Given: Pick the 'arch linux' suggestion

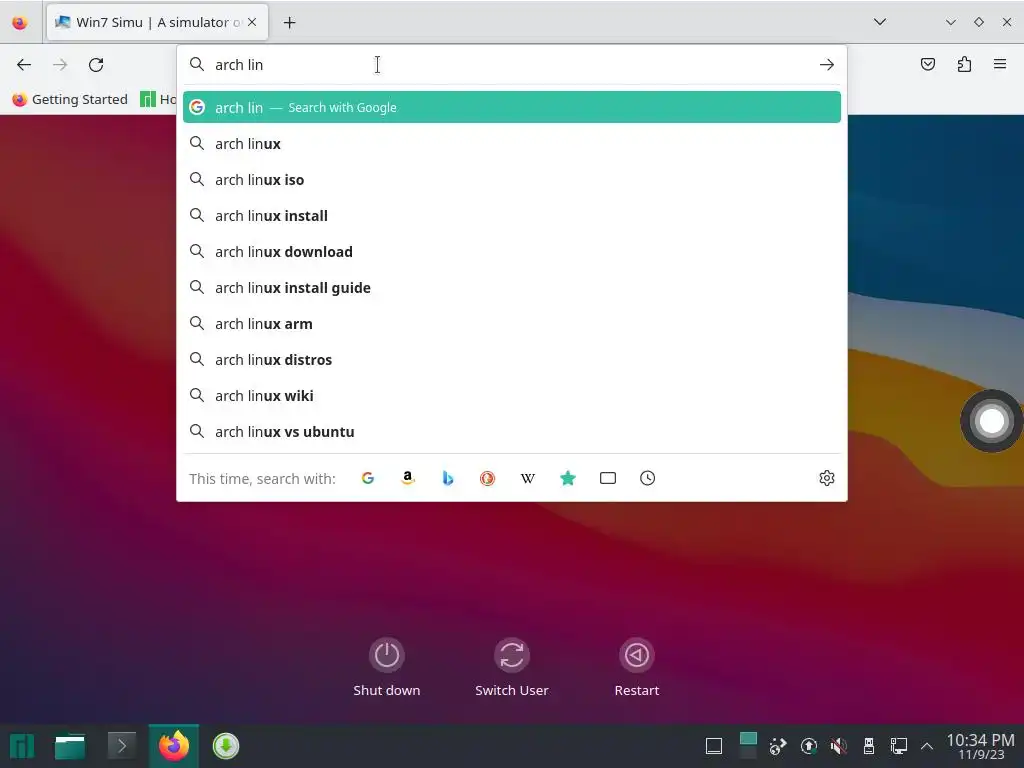Looking at the screenshot, I should [x=511, y=144].
